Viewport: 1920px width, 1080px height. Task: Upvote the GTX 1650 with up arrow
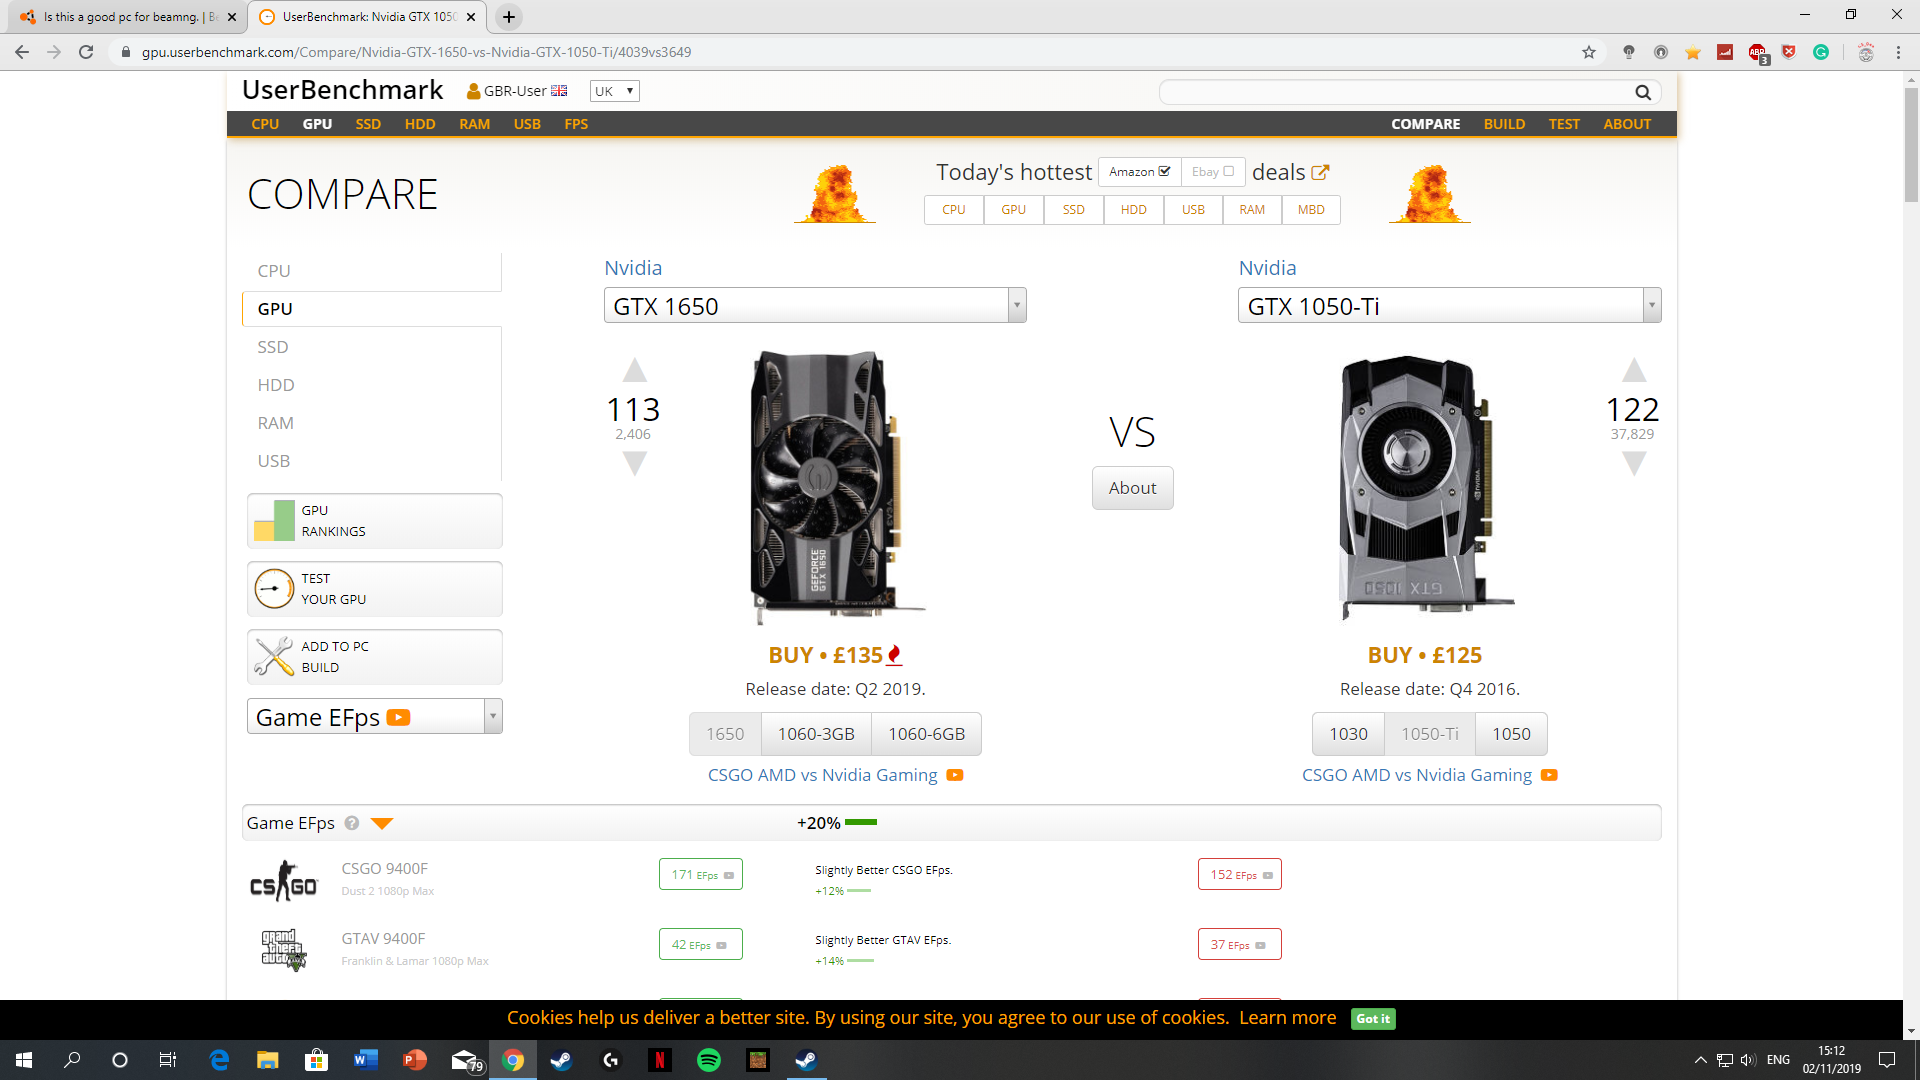coord(635,370)
